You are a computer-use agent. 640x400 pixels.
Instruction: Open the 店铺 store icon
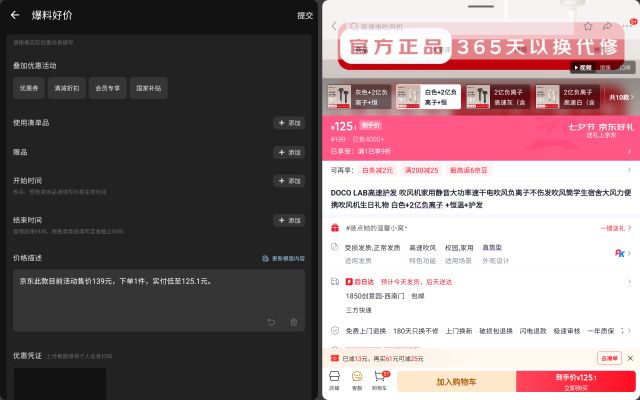point(334,380)
